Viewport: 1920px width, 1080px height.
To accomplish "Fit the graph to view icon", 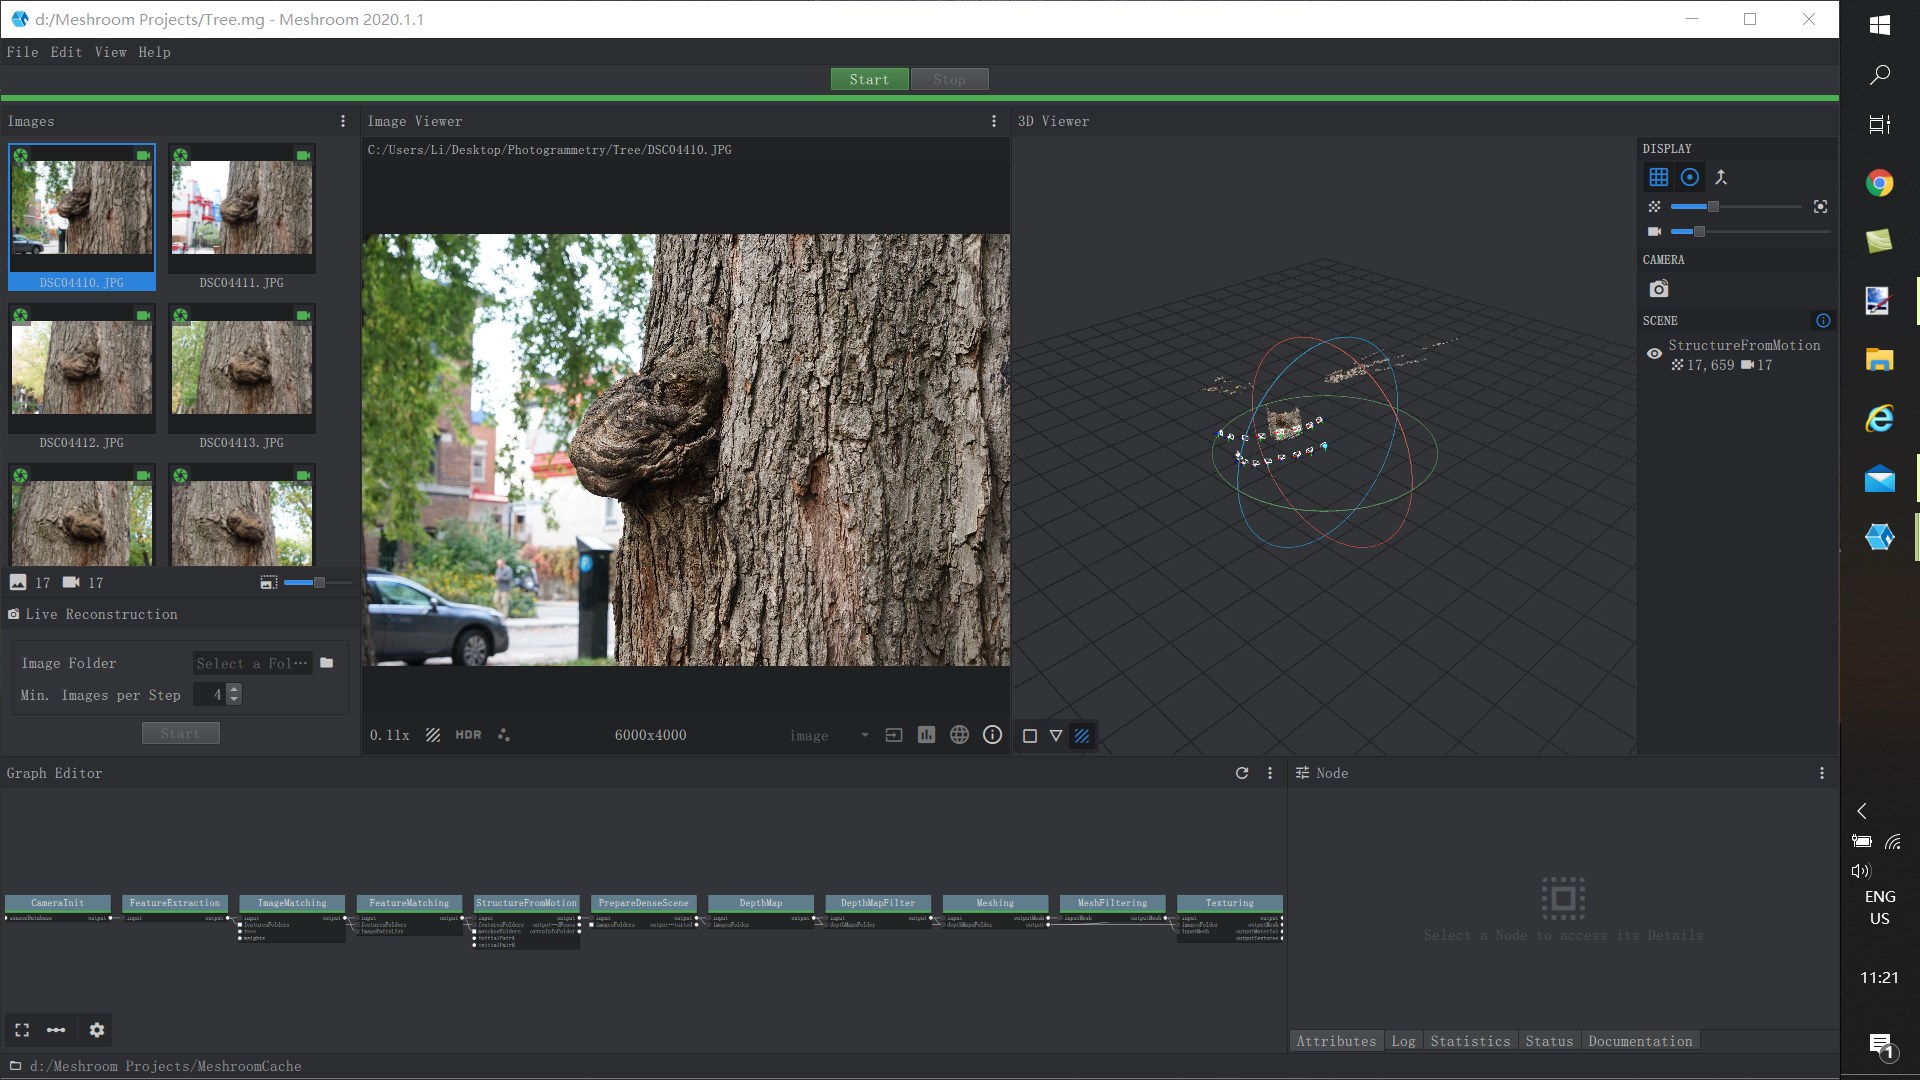I will (22, 1030).
